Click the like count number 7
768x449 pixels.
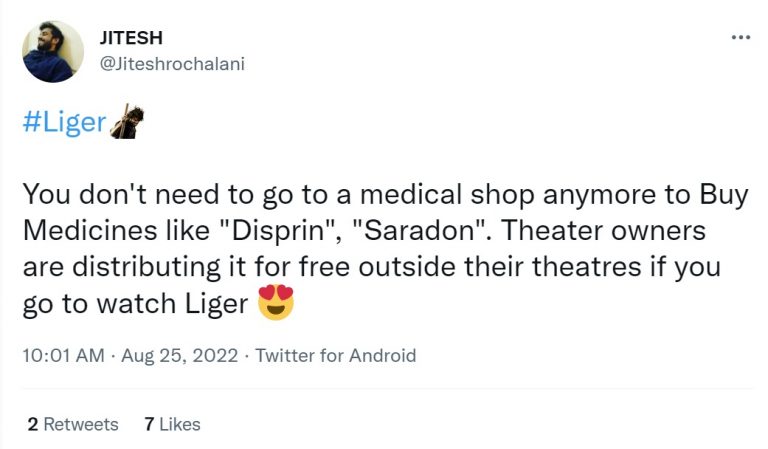click(x=149, y=424)
